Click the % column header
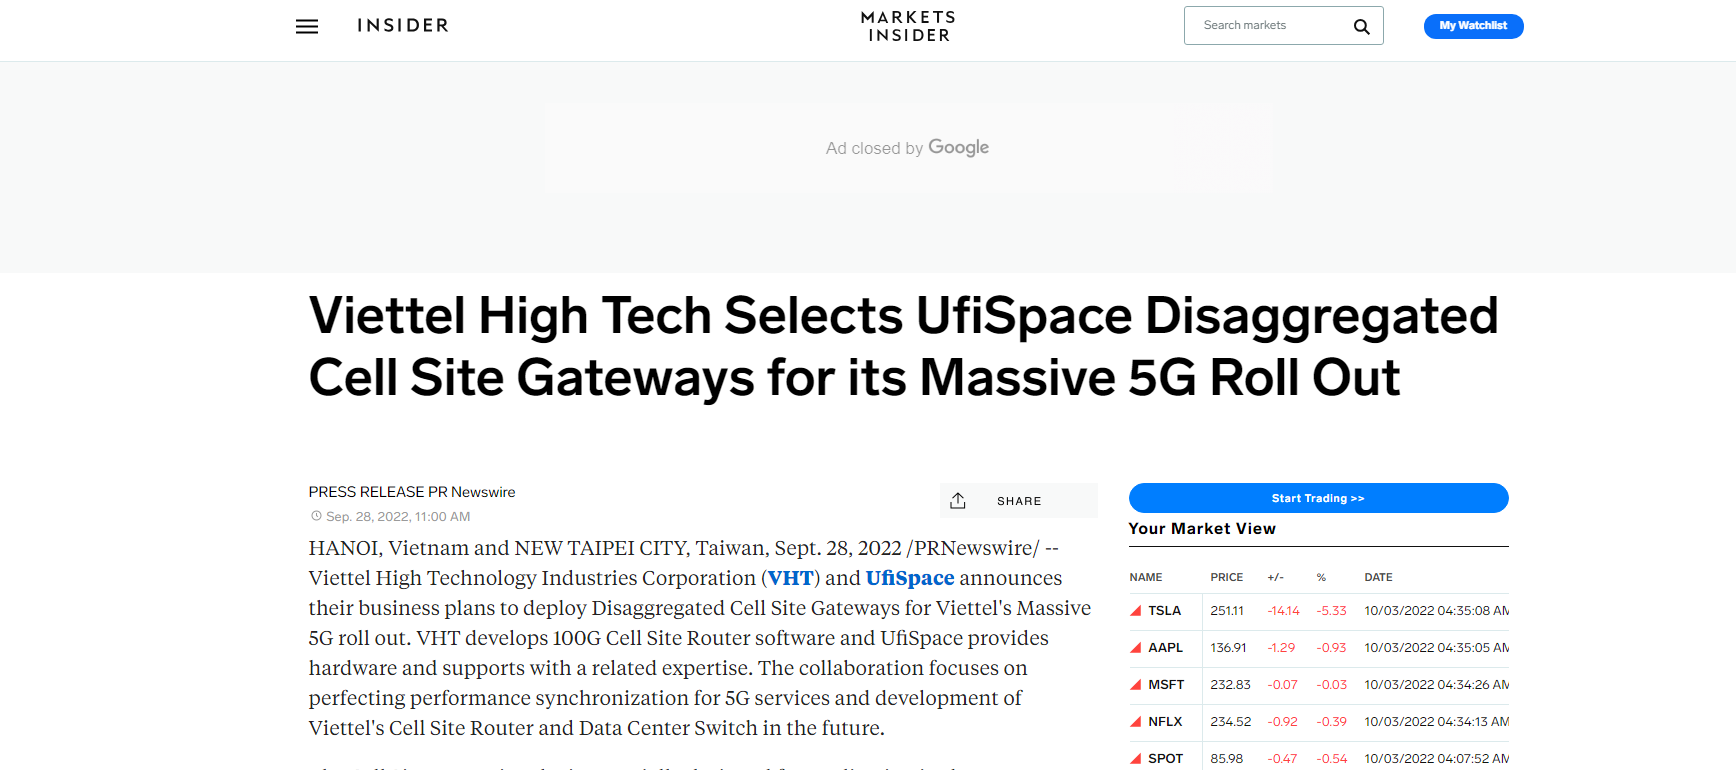The height and width of the screenshot is (770, 1736). click(1321, 577)
